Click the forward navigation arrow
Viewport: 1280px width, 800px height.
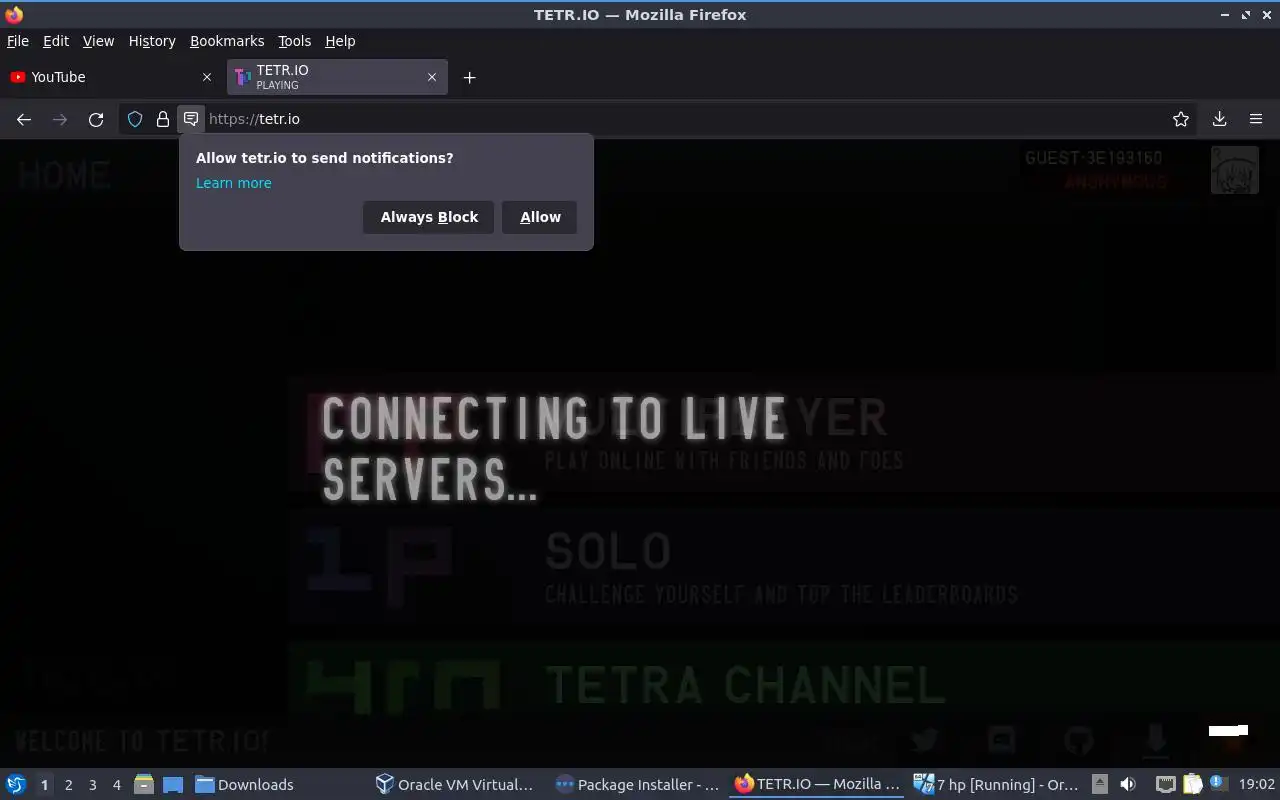[x=60, y=119]
